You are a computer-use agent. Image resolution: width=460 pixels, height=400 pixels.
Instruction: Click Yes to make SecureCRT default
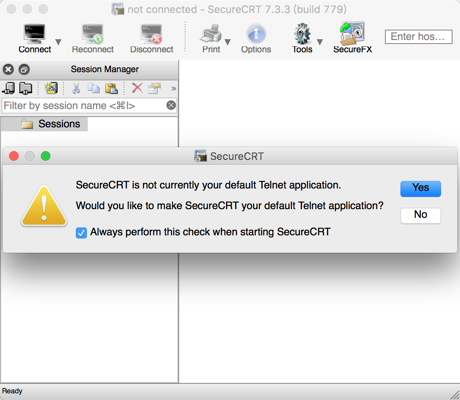click(x=420, y=189)
